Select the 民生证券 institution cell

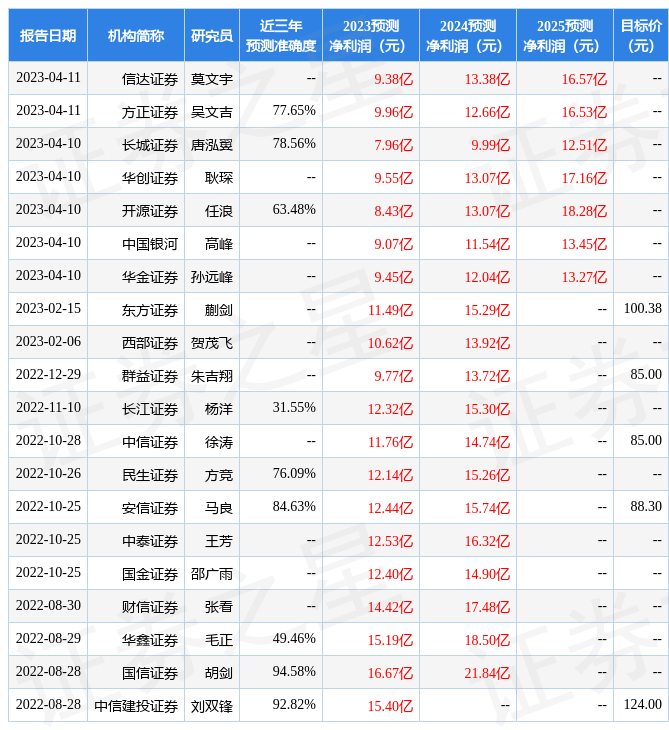(136, 475)
